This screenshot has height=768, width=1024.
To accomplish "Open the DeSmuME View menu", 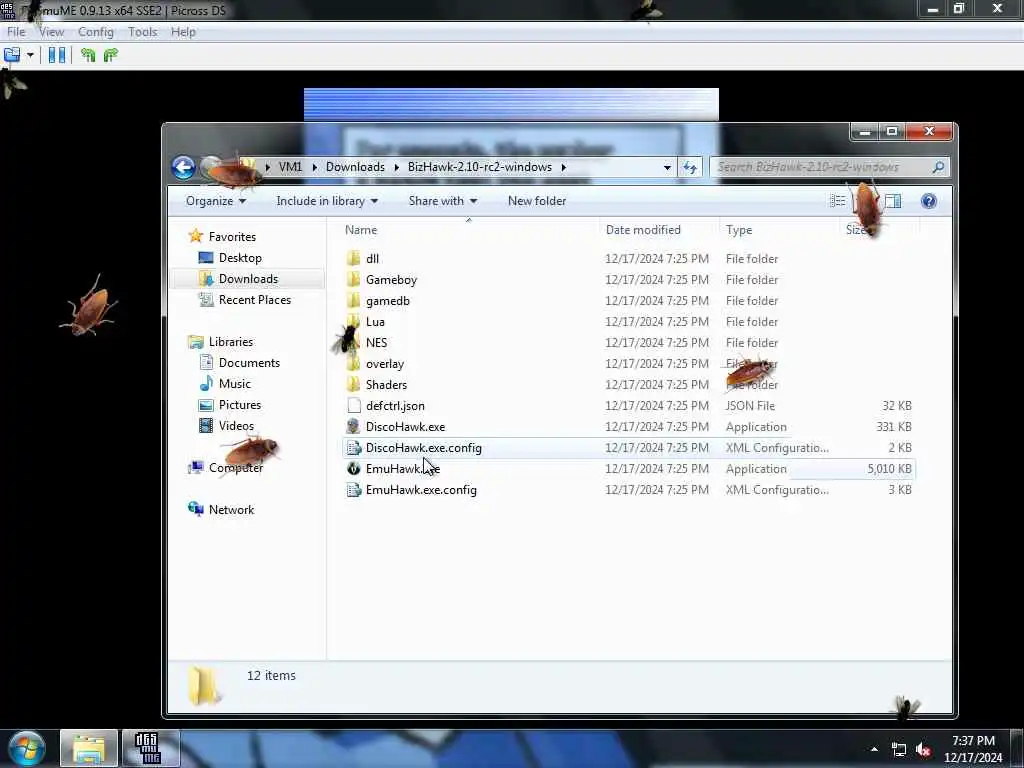I will coord(51,32).
